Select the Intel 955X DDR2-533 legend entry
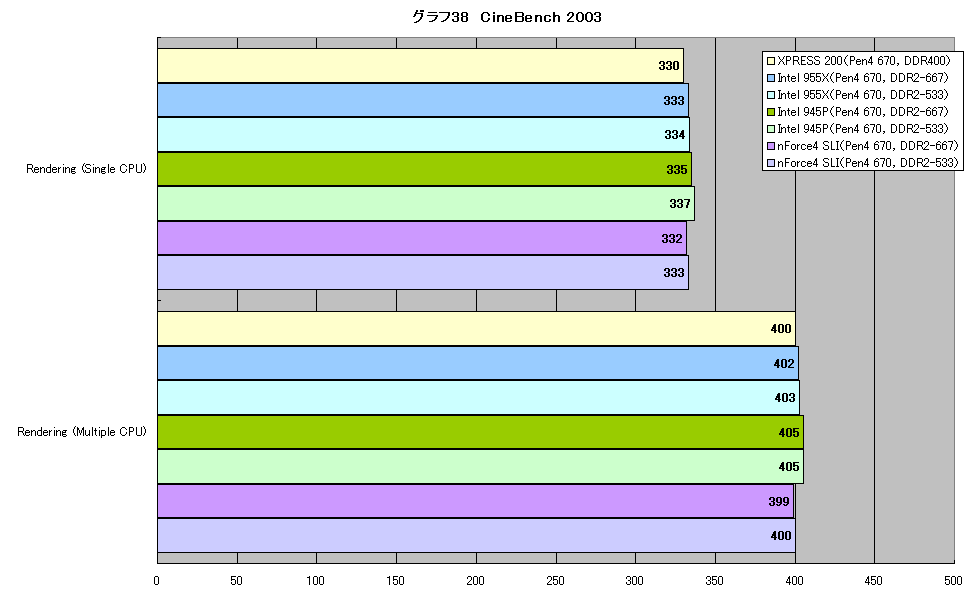This screenshot has width=970, height=604. [x=857, y=95]
